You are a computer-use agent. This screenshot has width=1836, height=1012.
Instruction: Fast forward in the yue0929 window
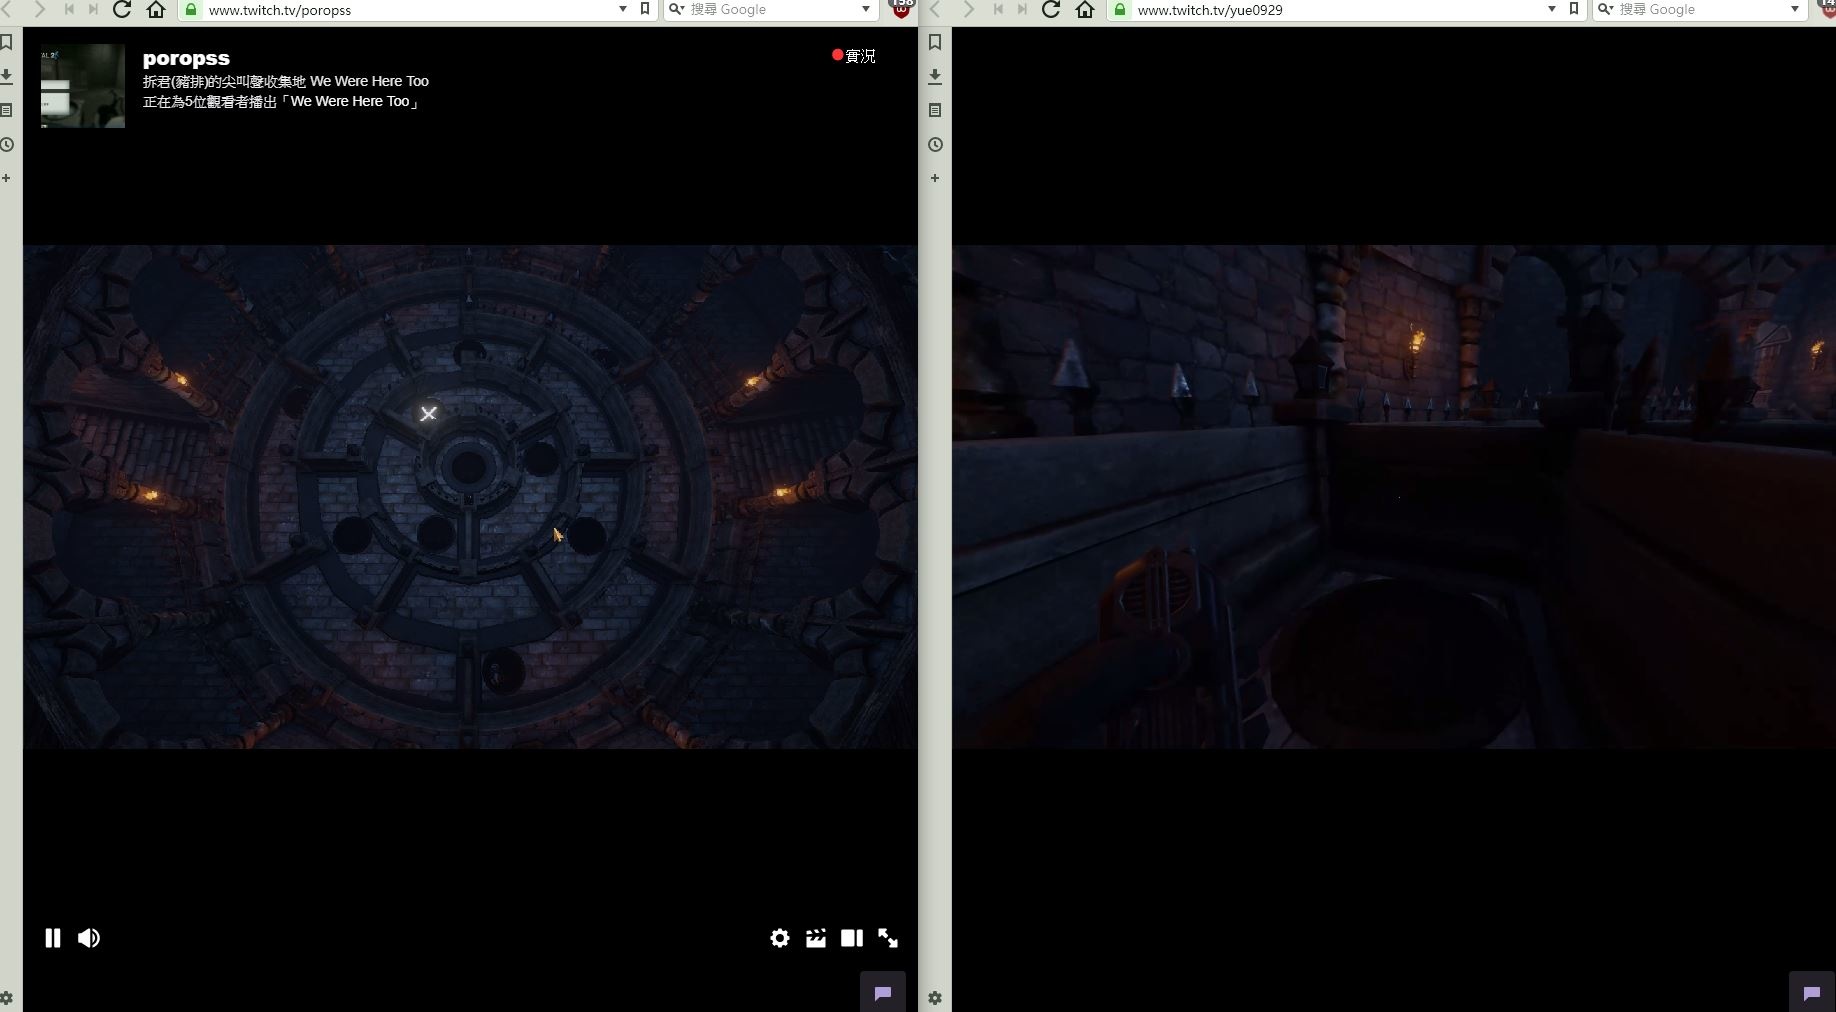[x=1022, y=10]
